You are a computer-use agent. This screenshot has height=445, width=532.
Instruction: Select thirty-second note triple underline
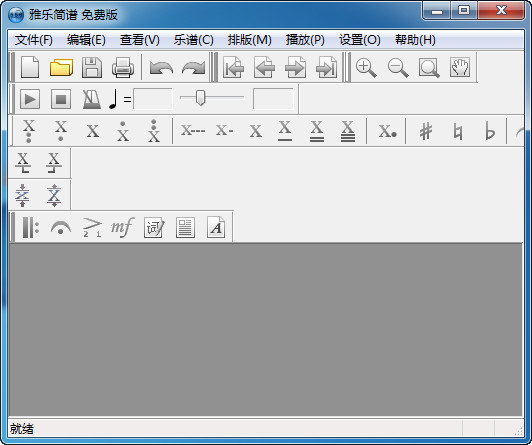348,131
